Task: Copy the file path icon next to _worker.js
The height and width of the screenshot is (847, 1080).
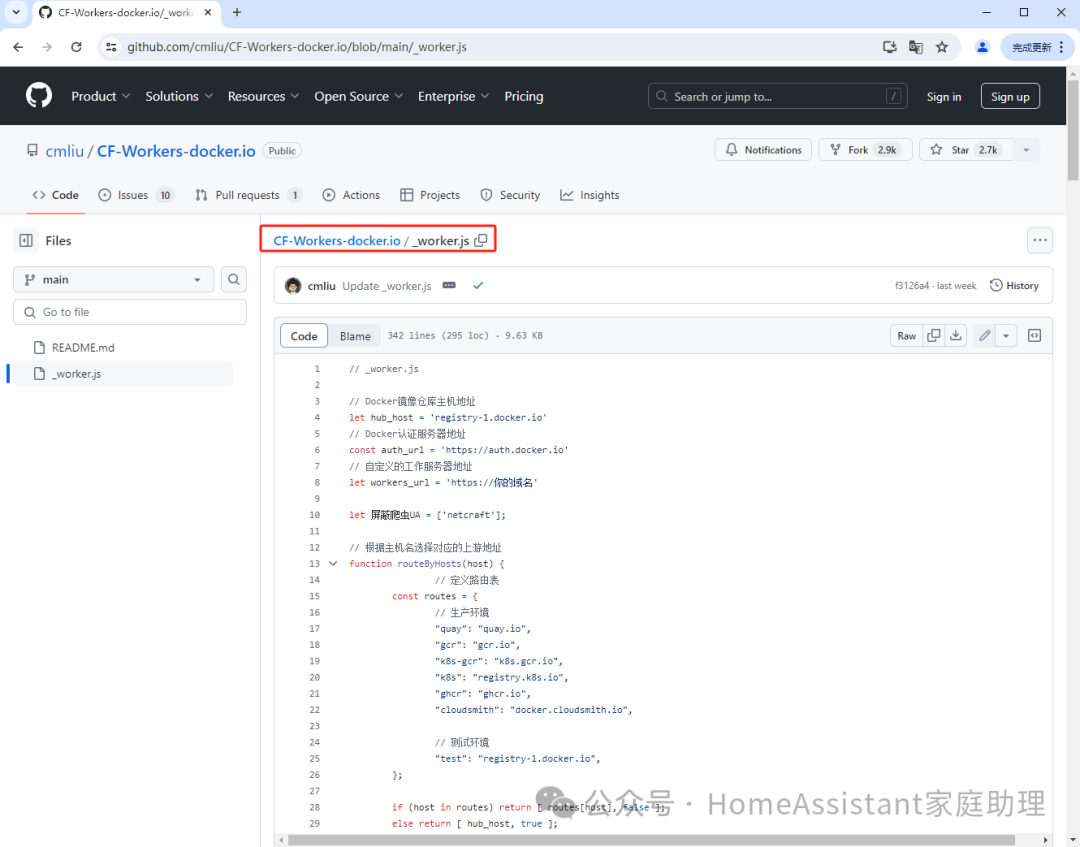Action: [481, 240]
